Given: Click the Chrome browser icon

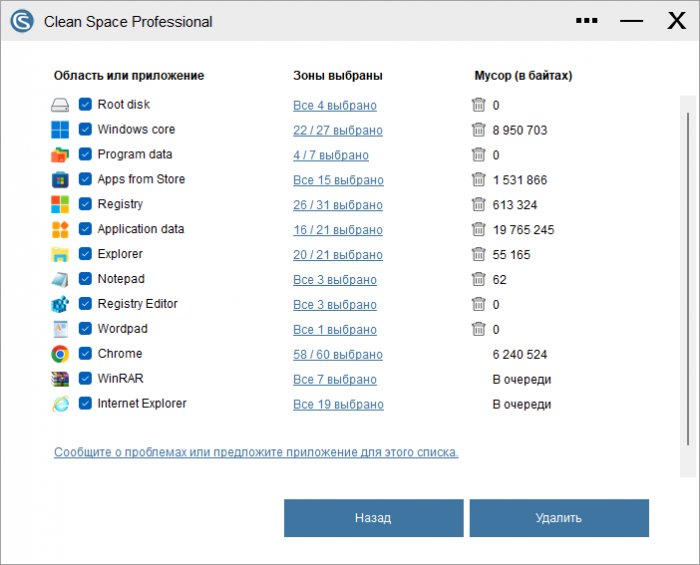Looking at the screenshot, I should 60,354.
